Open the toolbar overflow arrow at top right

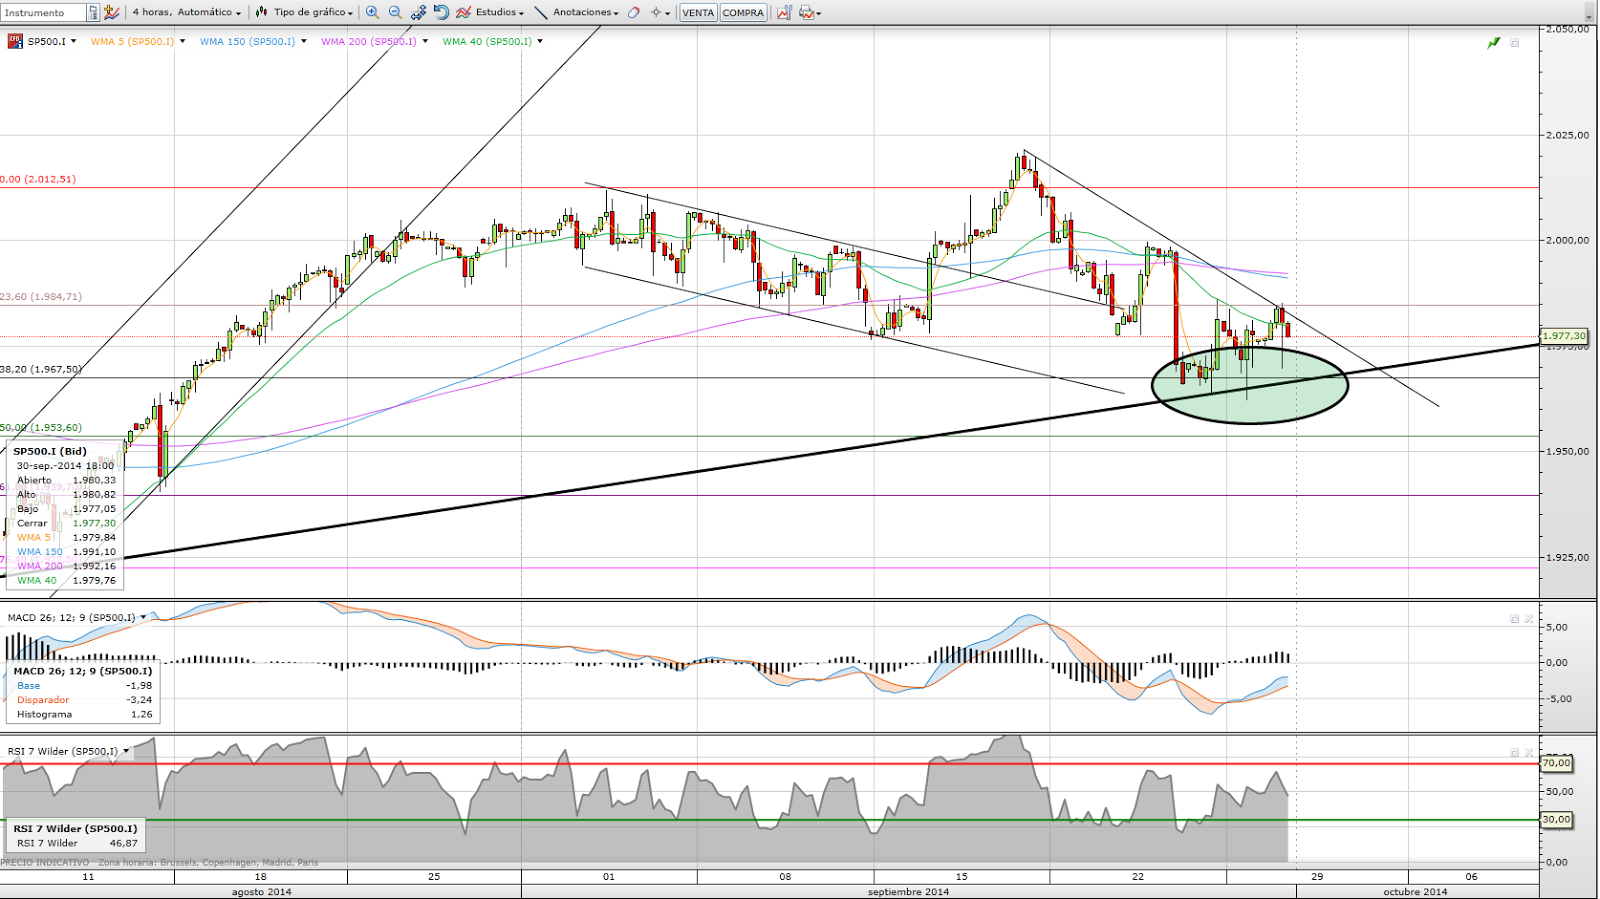coord(1590,12)
